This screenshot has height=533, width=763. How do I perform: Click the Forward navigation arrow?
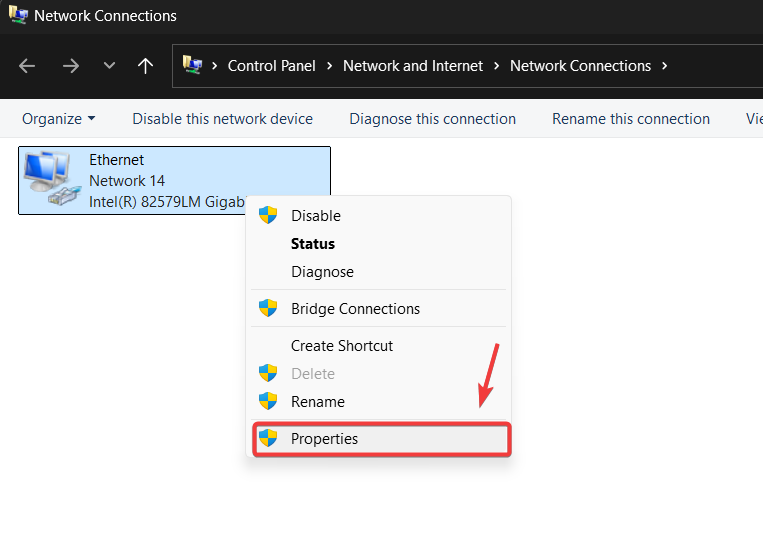(x=70, y=66)
